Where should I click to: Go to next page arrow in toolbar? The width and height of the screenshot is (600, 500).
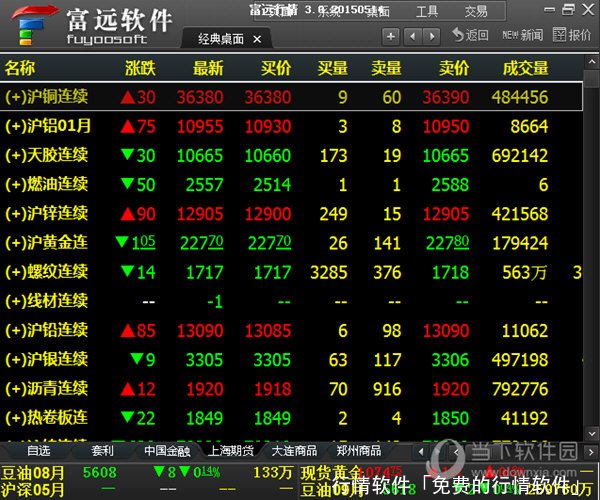(432, 36)
